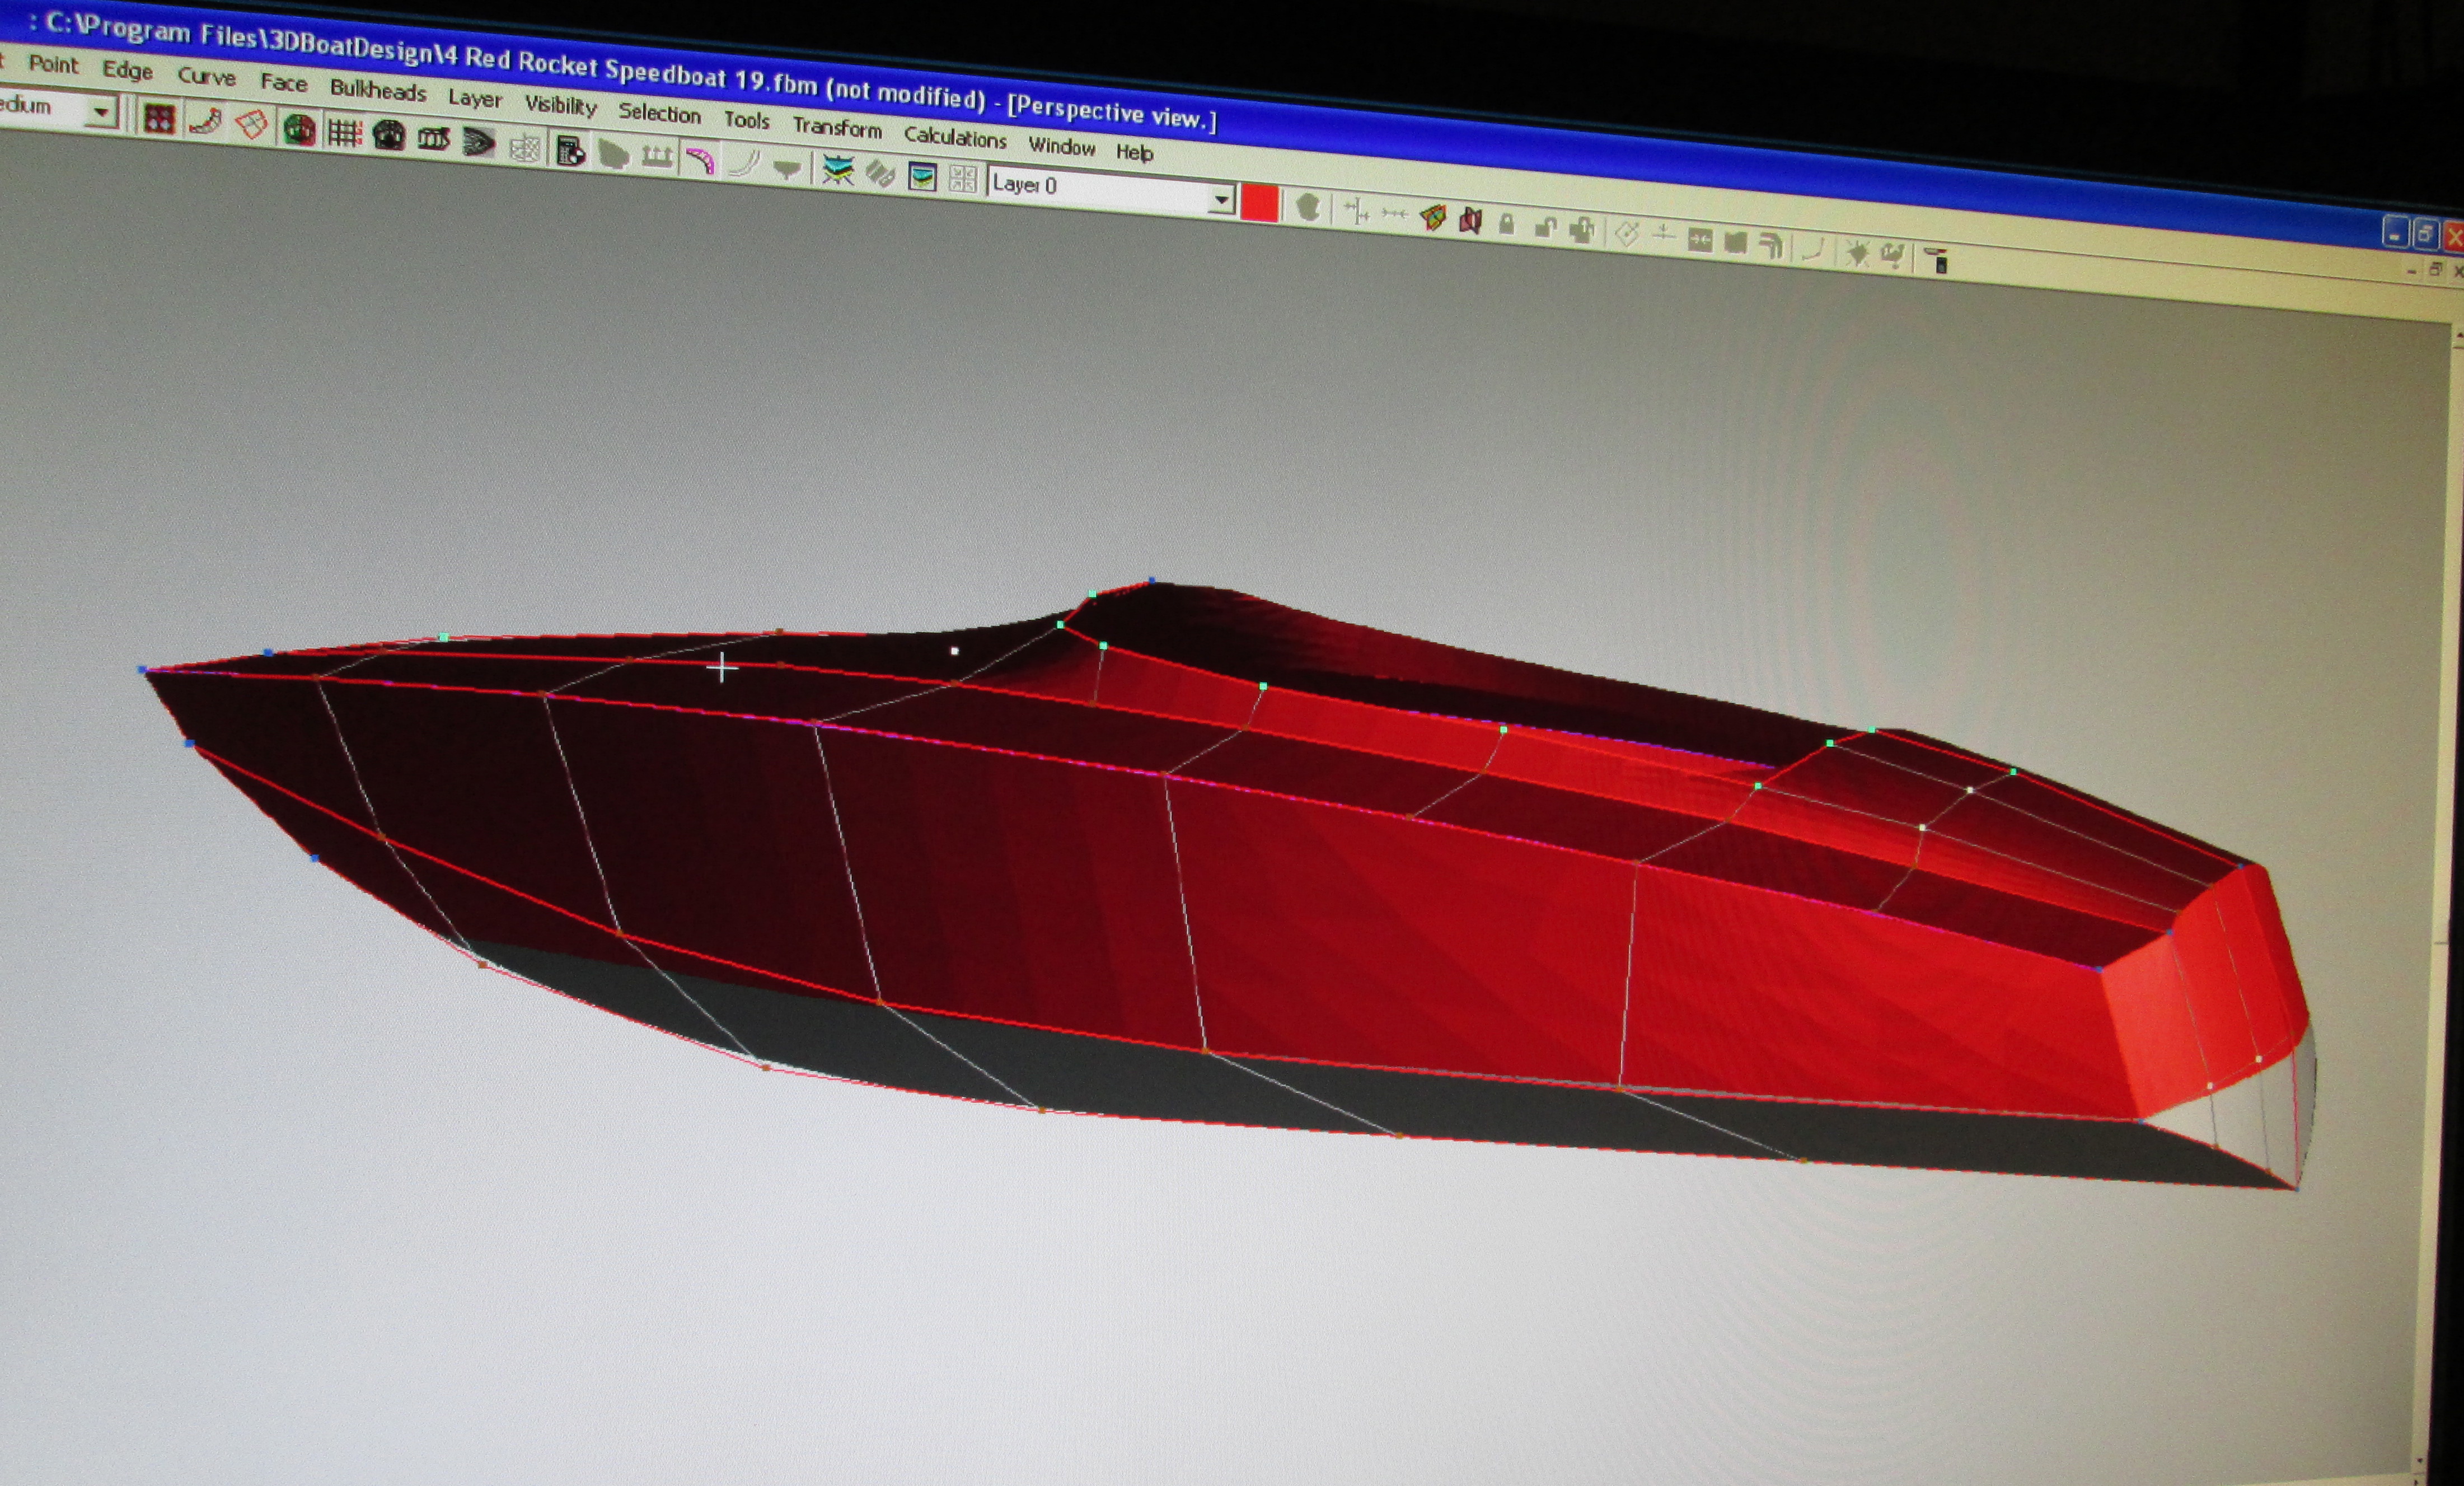Open the Bulkheads menu

point(378,90)
